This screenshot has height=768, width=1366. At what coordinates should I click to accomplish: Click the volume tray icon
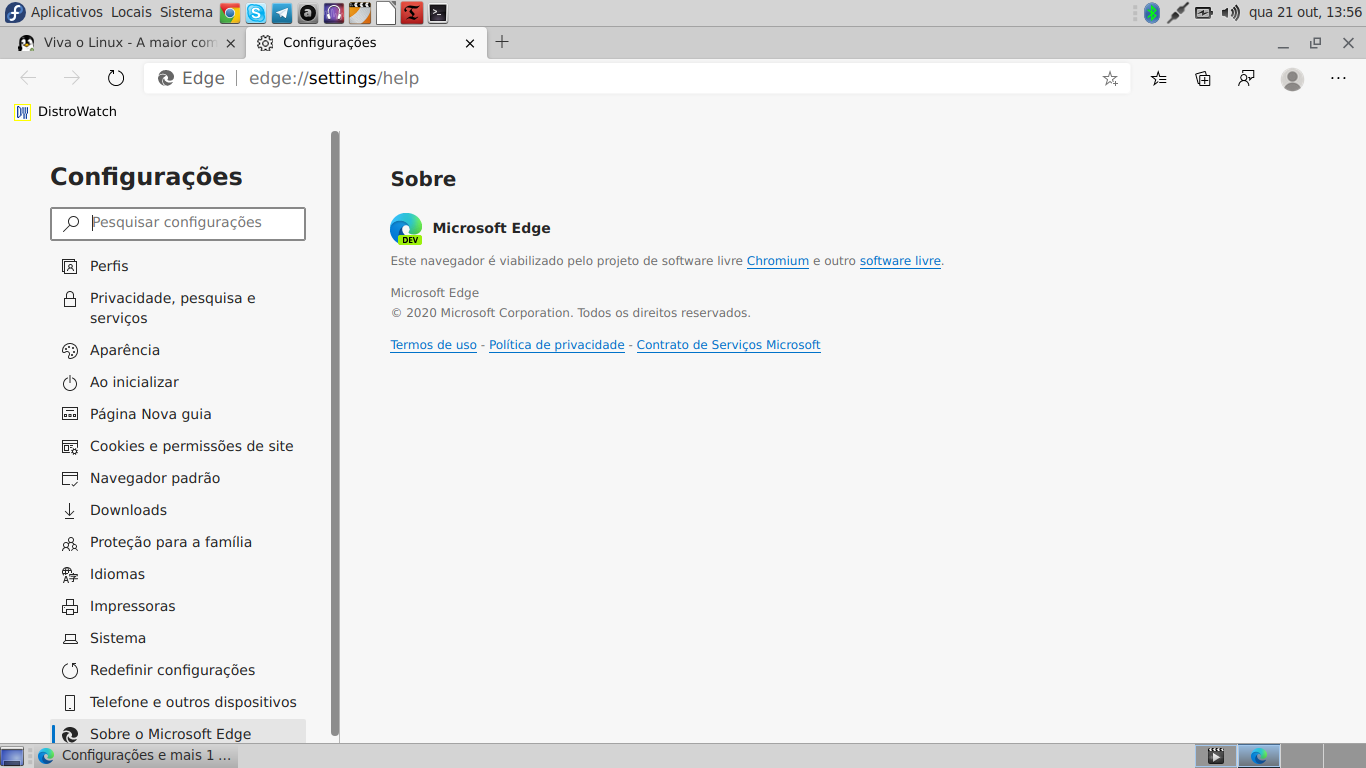(x=1231, y=13)
